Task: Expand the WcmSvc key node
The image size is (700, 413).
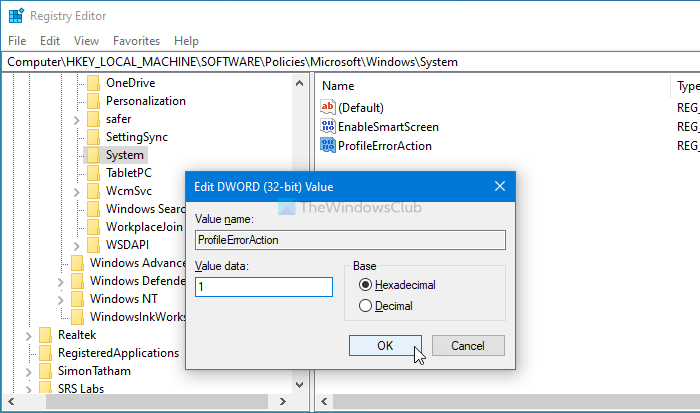Action: click(x=76, y=192)
